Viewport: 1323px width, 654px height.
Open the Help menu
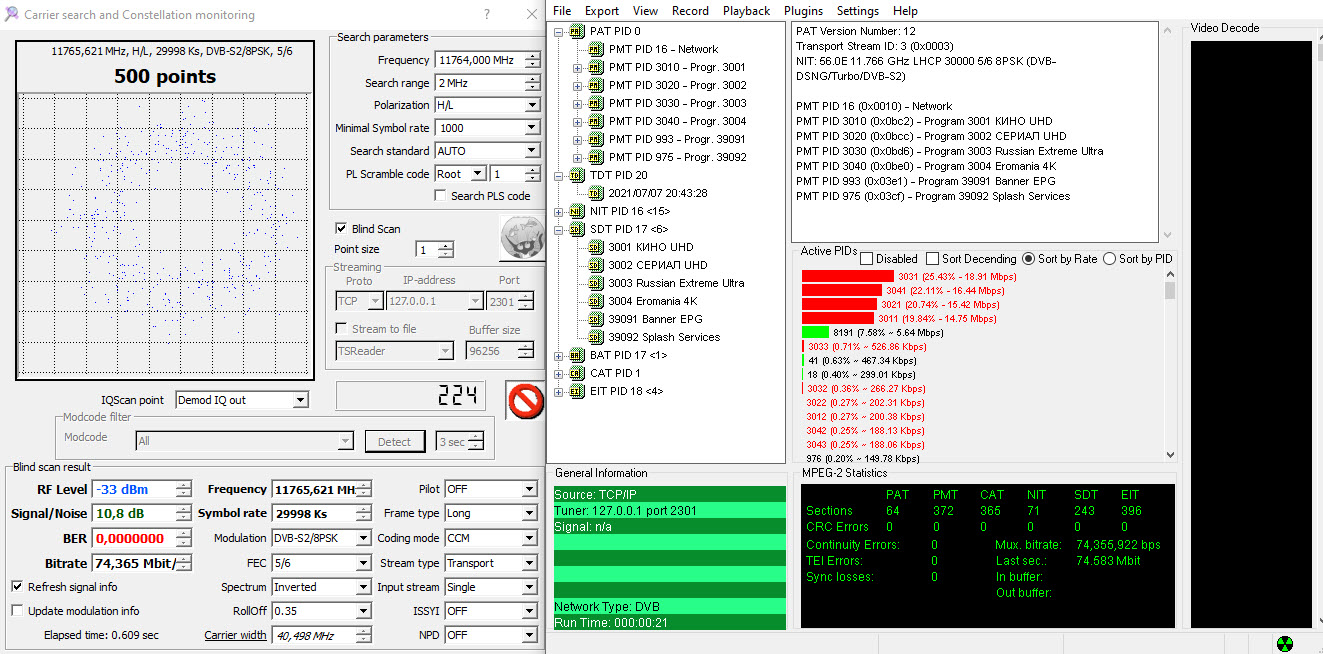coord(905,11)
